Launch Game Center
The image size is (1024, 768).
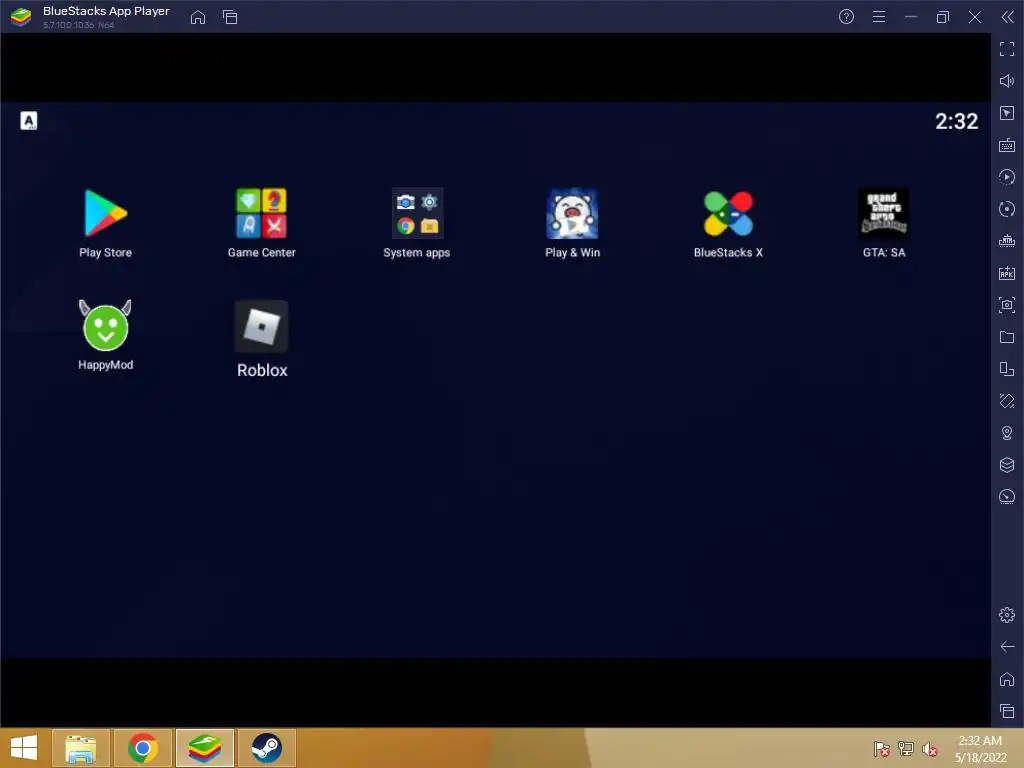point(261,214)
